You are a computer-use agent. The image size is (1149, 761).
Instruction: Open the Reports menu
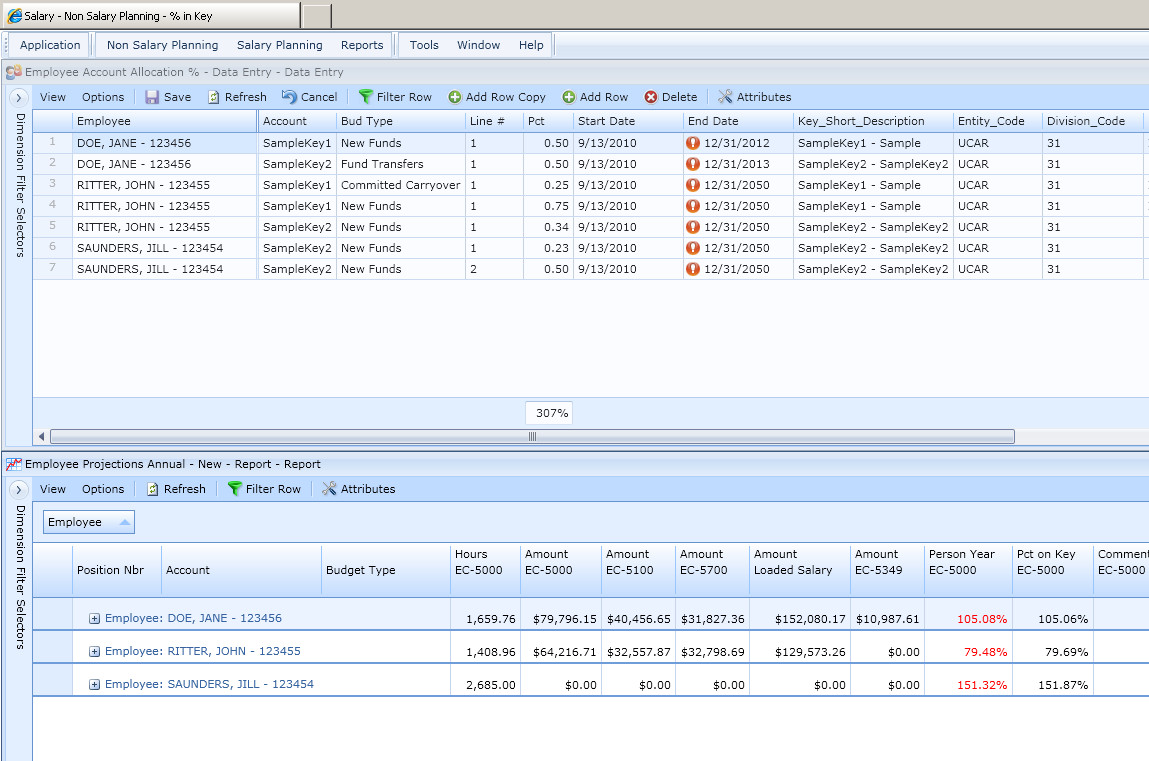[x=362, y=45]
